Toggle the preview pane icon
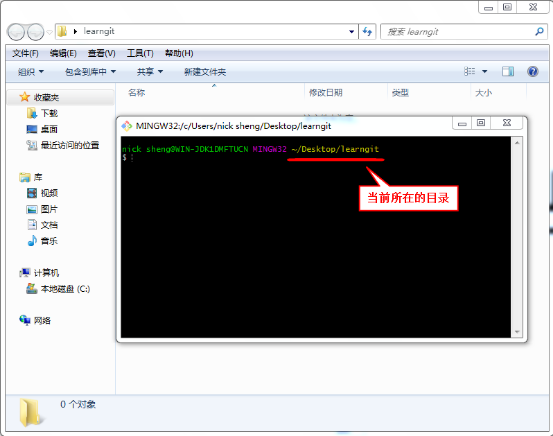This screenshot has height=436, width=553. pos(508,72)
